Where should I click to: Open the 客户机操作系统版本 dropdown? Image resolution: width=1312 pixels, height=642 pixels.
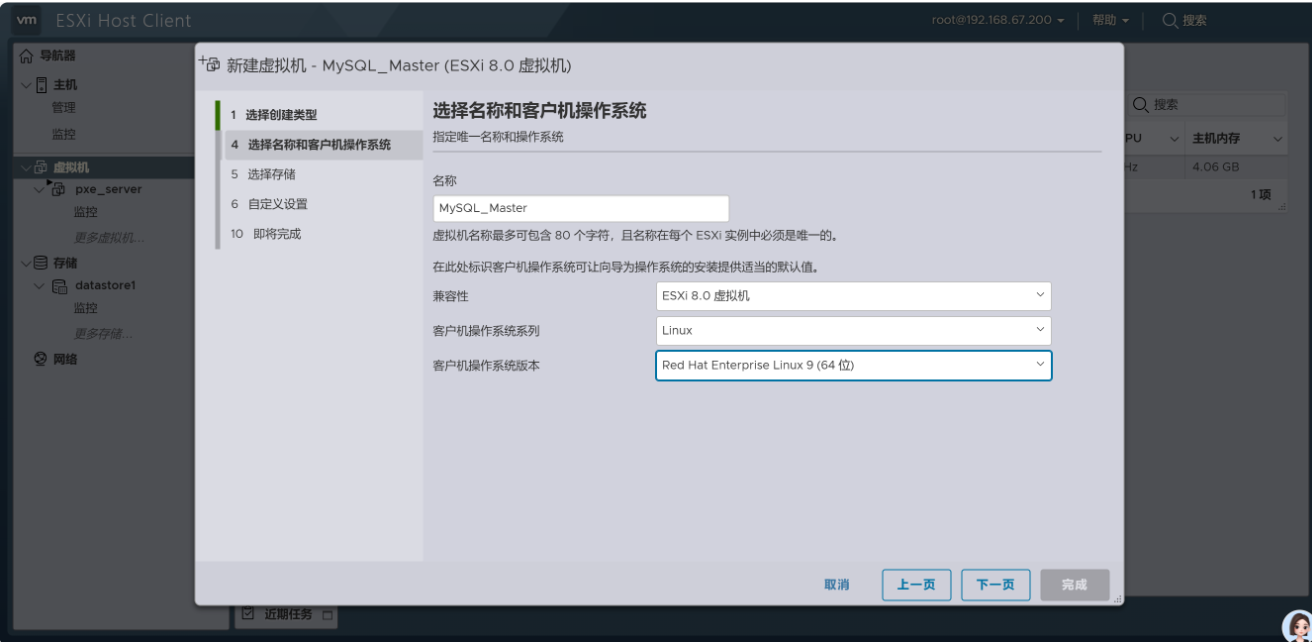pyautogui.click(x=853, y=365)
